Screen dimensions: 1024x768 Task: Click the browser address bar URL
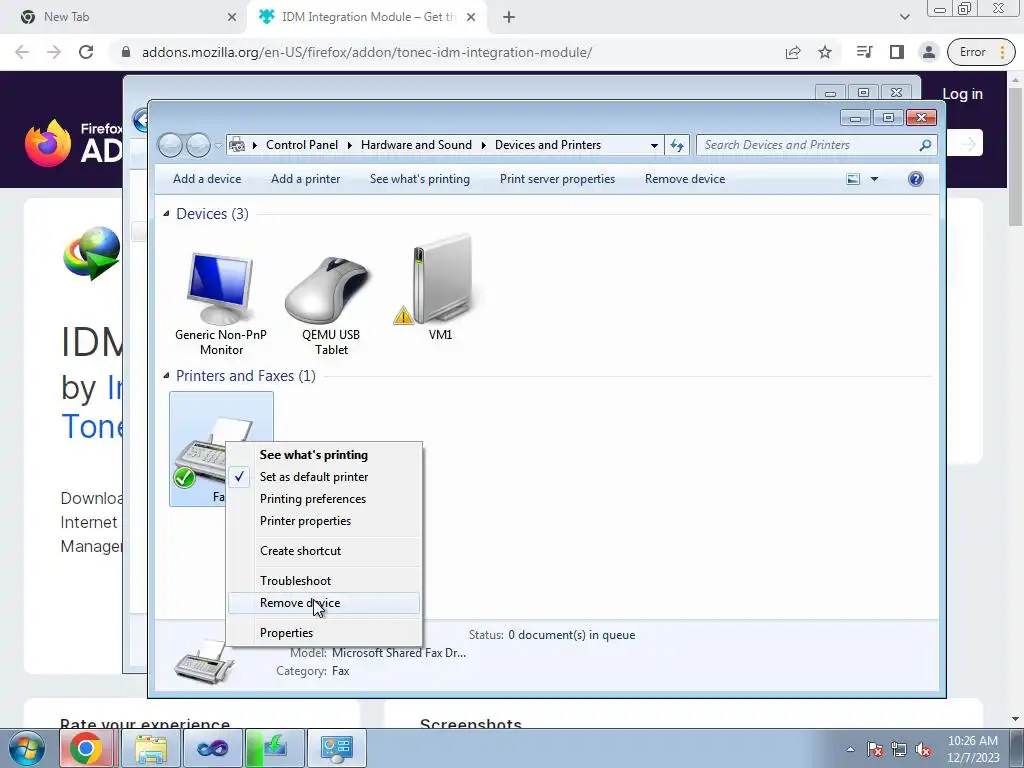pos(367,52)
